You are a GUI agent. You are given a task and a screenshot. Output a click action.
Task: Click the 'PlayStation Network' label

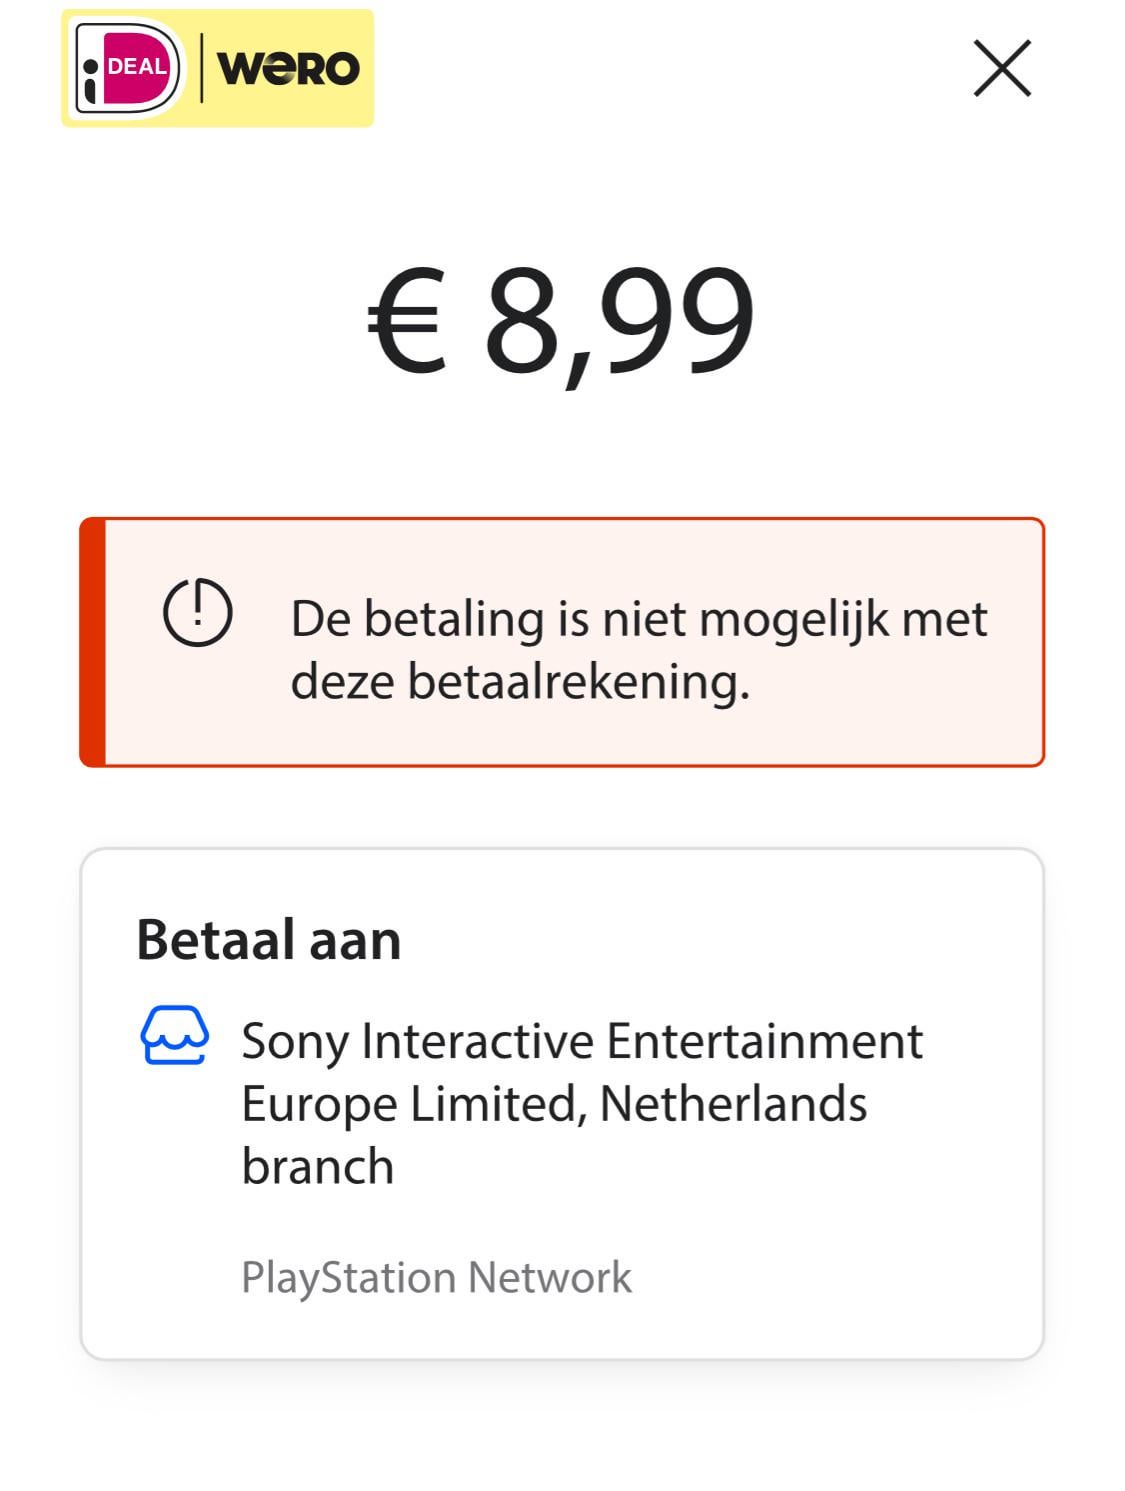coord(436,1277)
